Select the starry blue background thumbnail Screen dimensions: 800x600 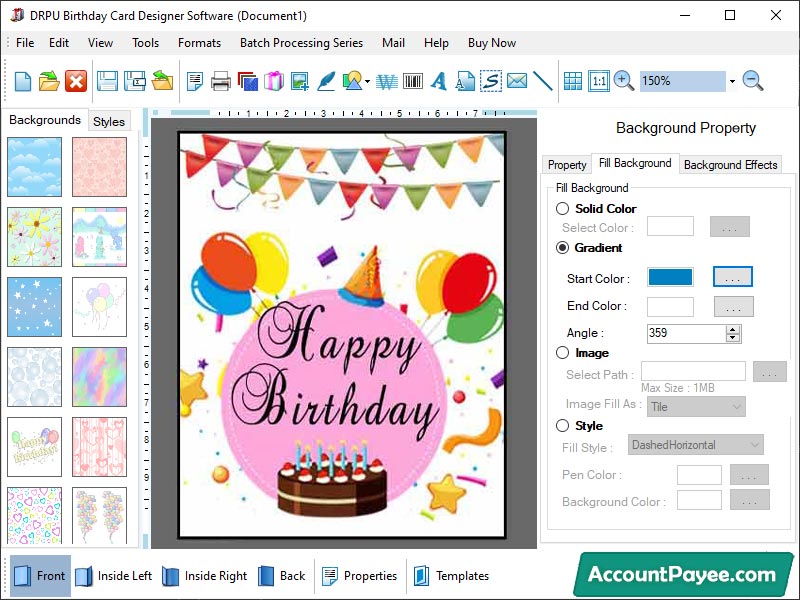pos(35,306)
